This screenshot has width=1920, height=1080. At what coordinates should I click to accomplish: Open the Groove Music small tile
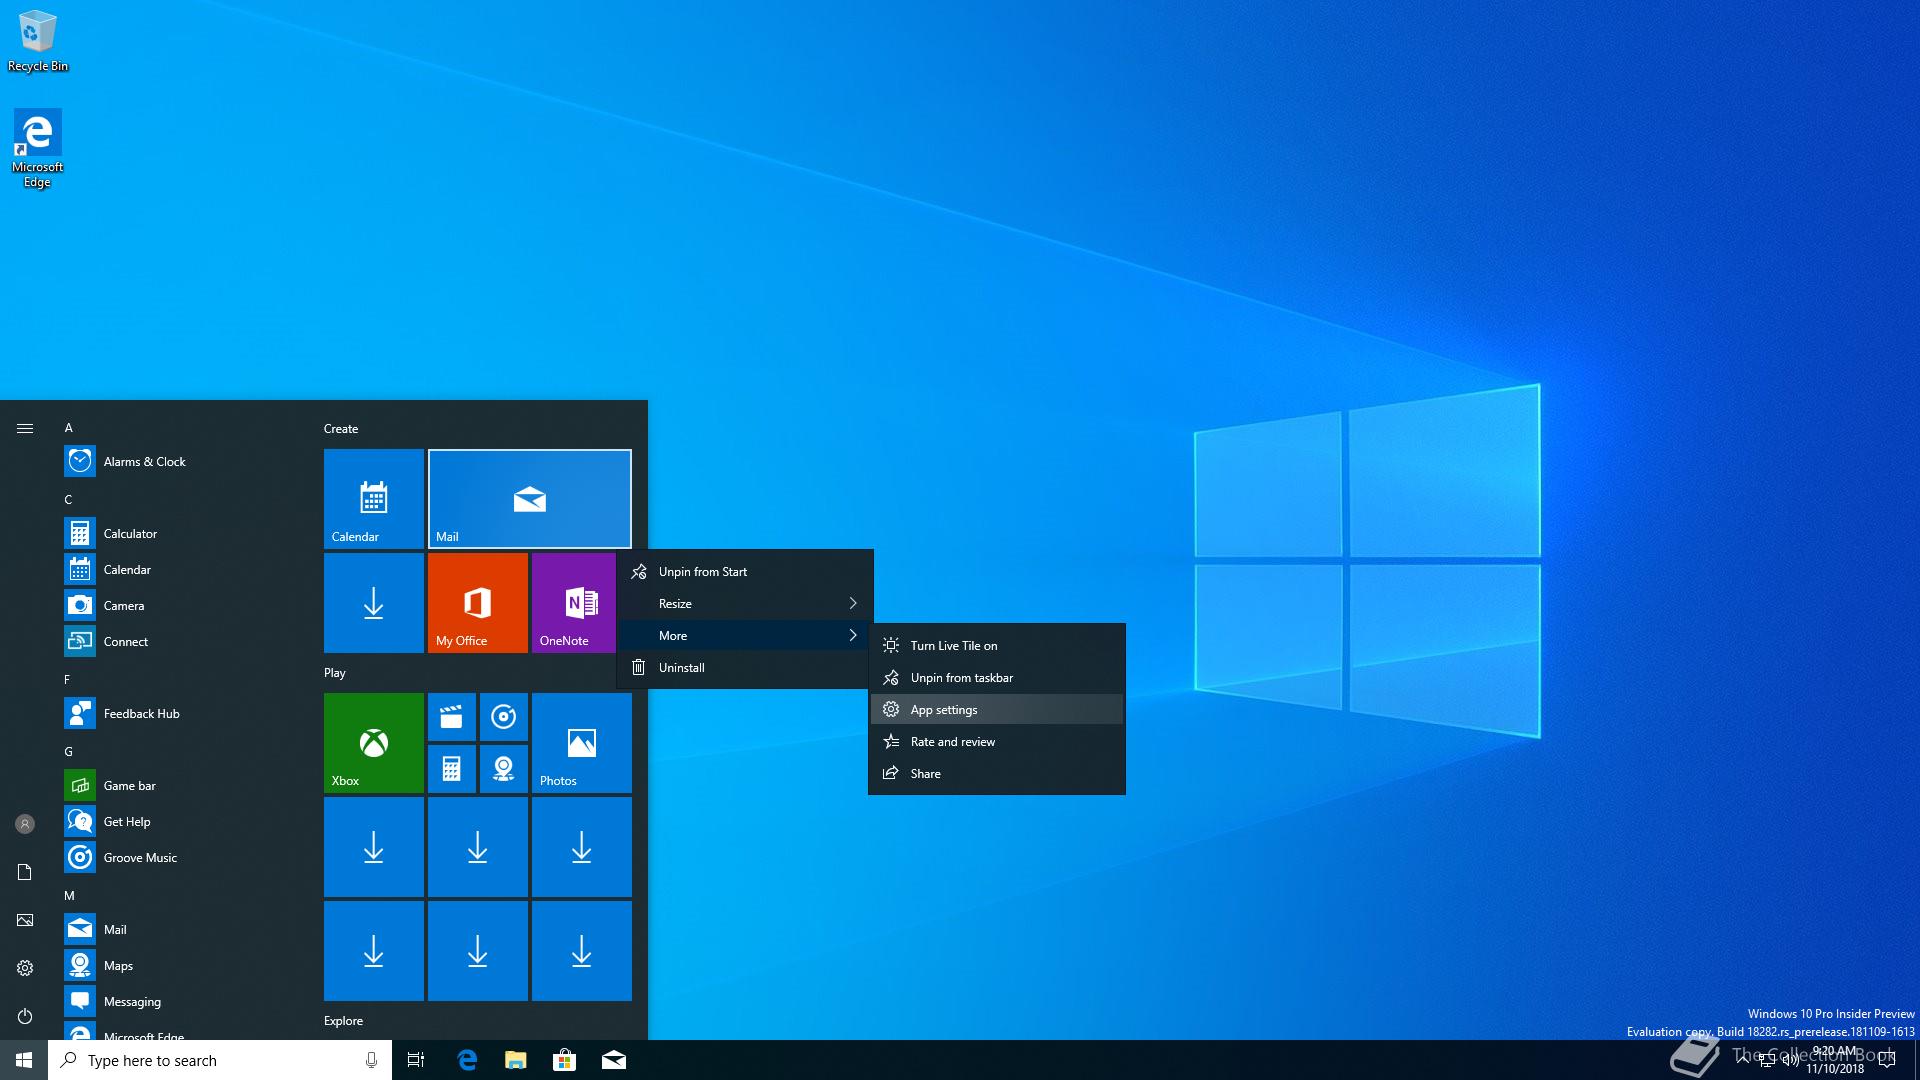pyautogui.click(x=504, y=717)
